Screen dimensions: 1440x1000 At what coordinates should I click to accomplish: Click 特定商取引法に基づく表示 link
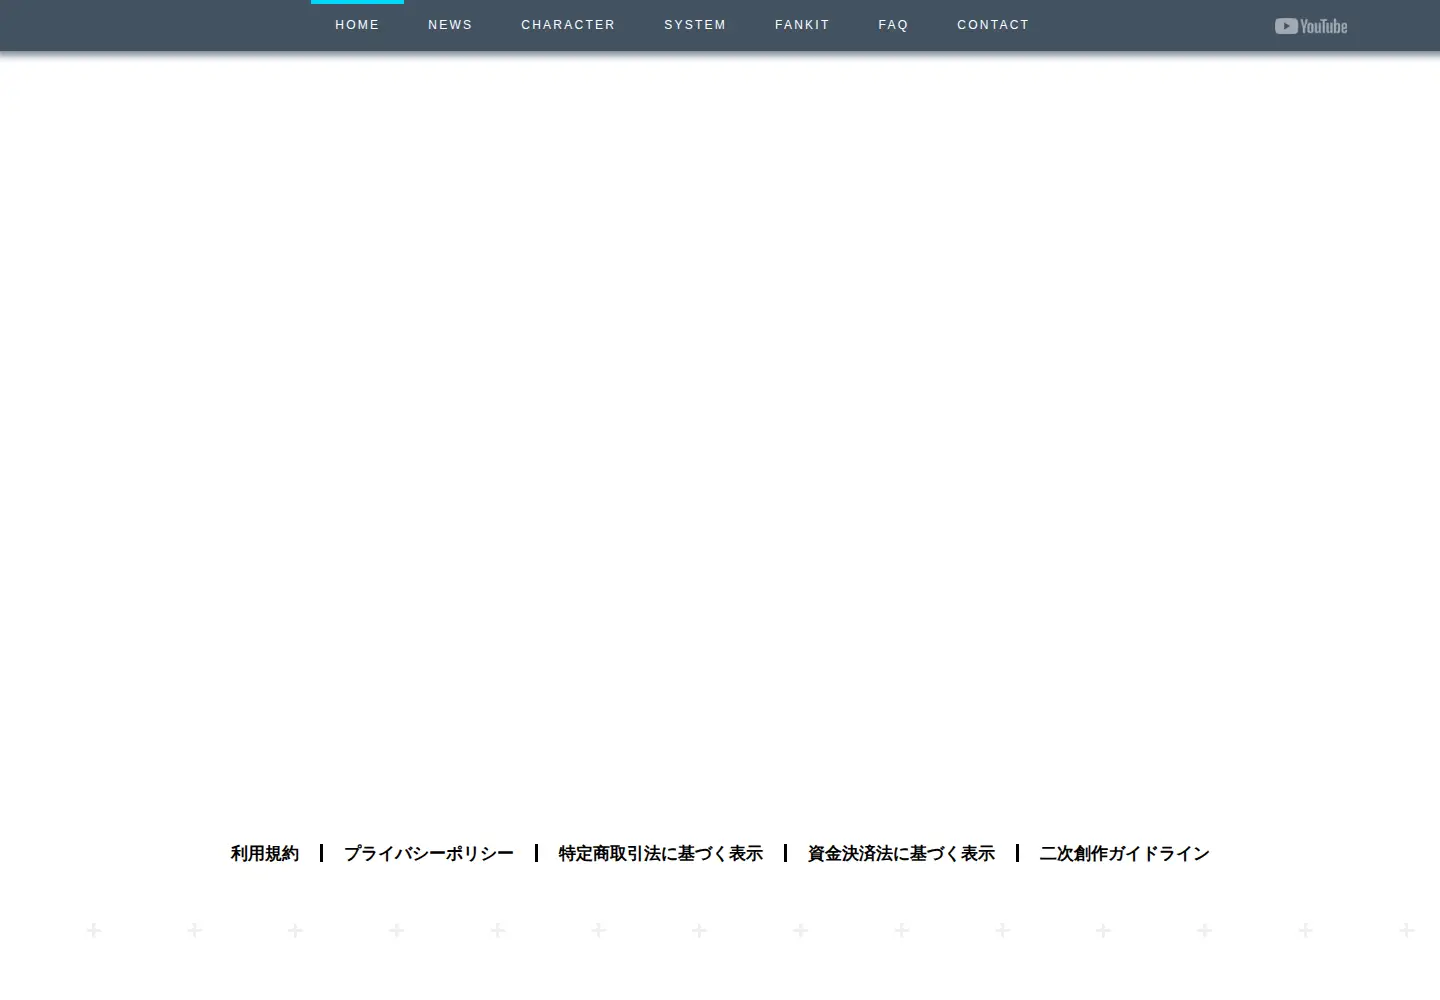[x=661, y=853]
